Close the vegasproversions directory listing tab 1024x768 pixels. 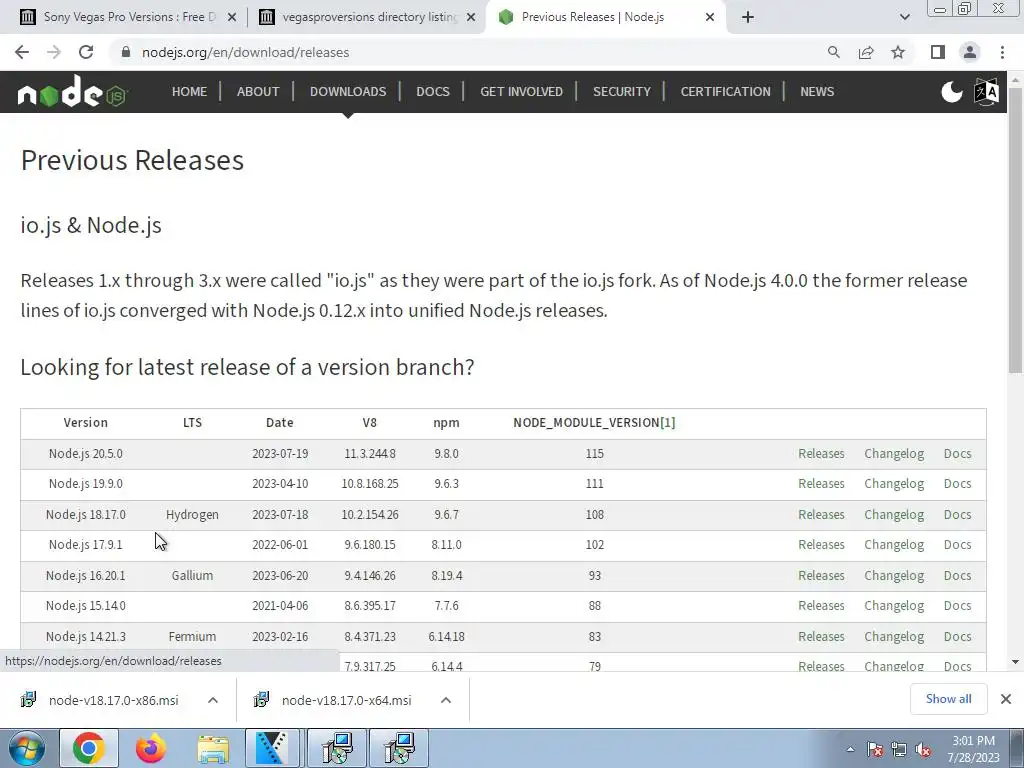pos(471,18)
